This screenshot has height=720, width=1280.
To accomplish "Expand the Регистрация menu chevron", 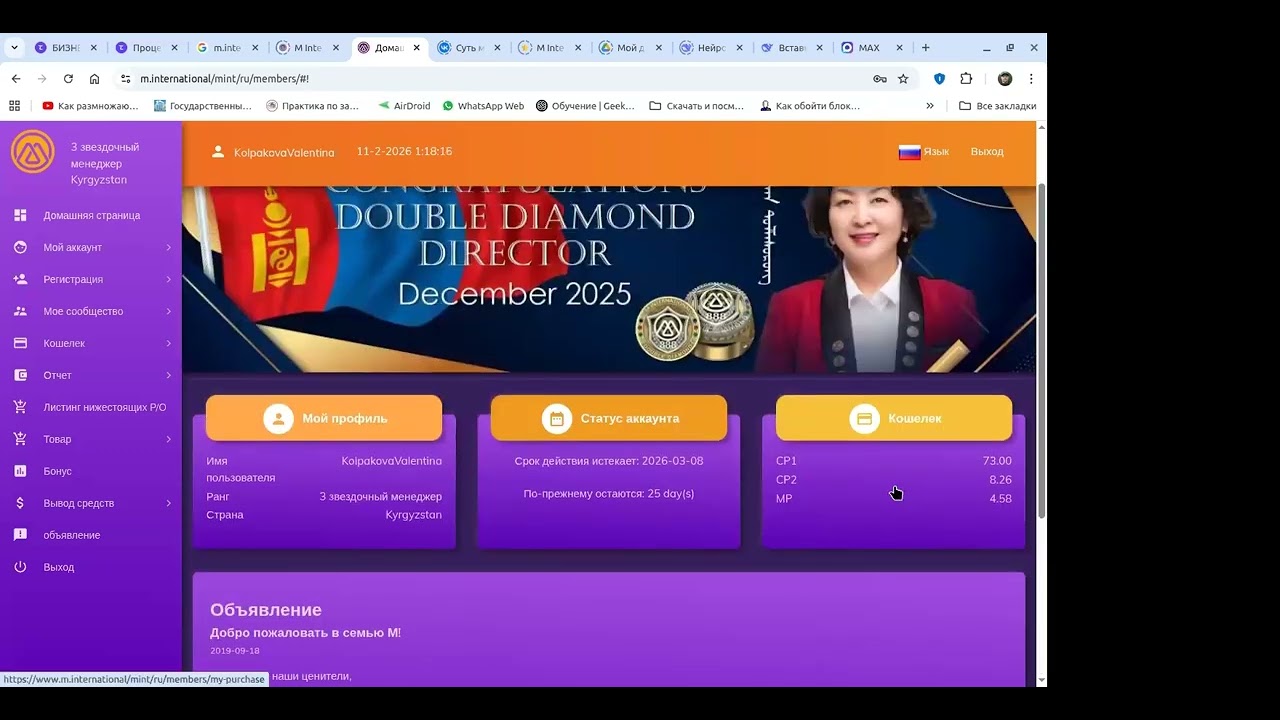I will click(x=168, y=279).
